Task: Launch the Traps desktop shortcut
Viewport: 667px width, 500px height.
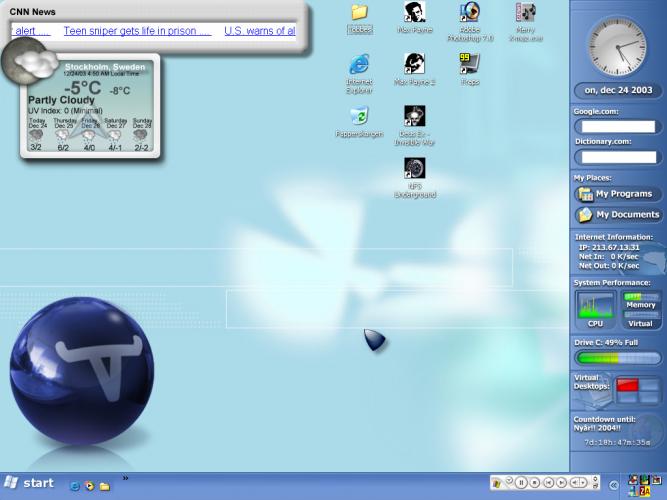Action: pos(470,65)
